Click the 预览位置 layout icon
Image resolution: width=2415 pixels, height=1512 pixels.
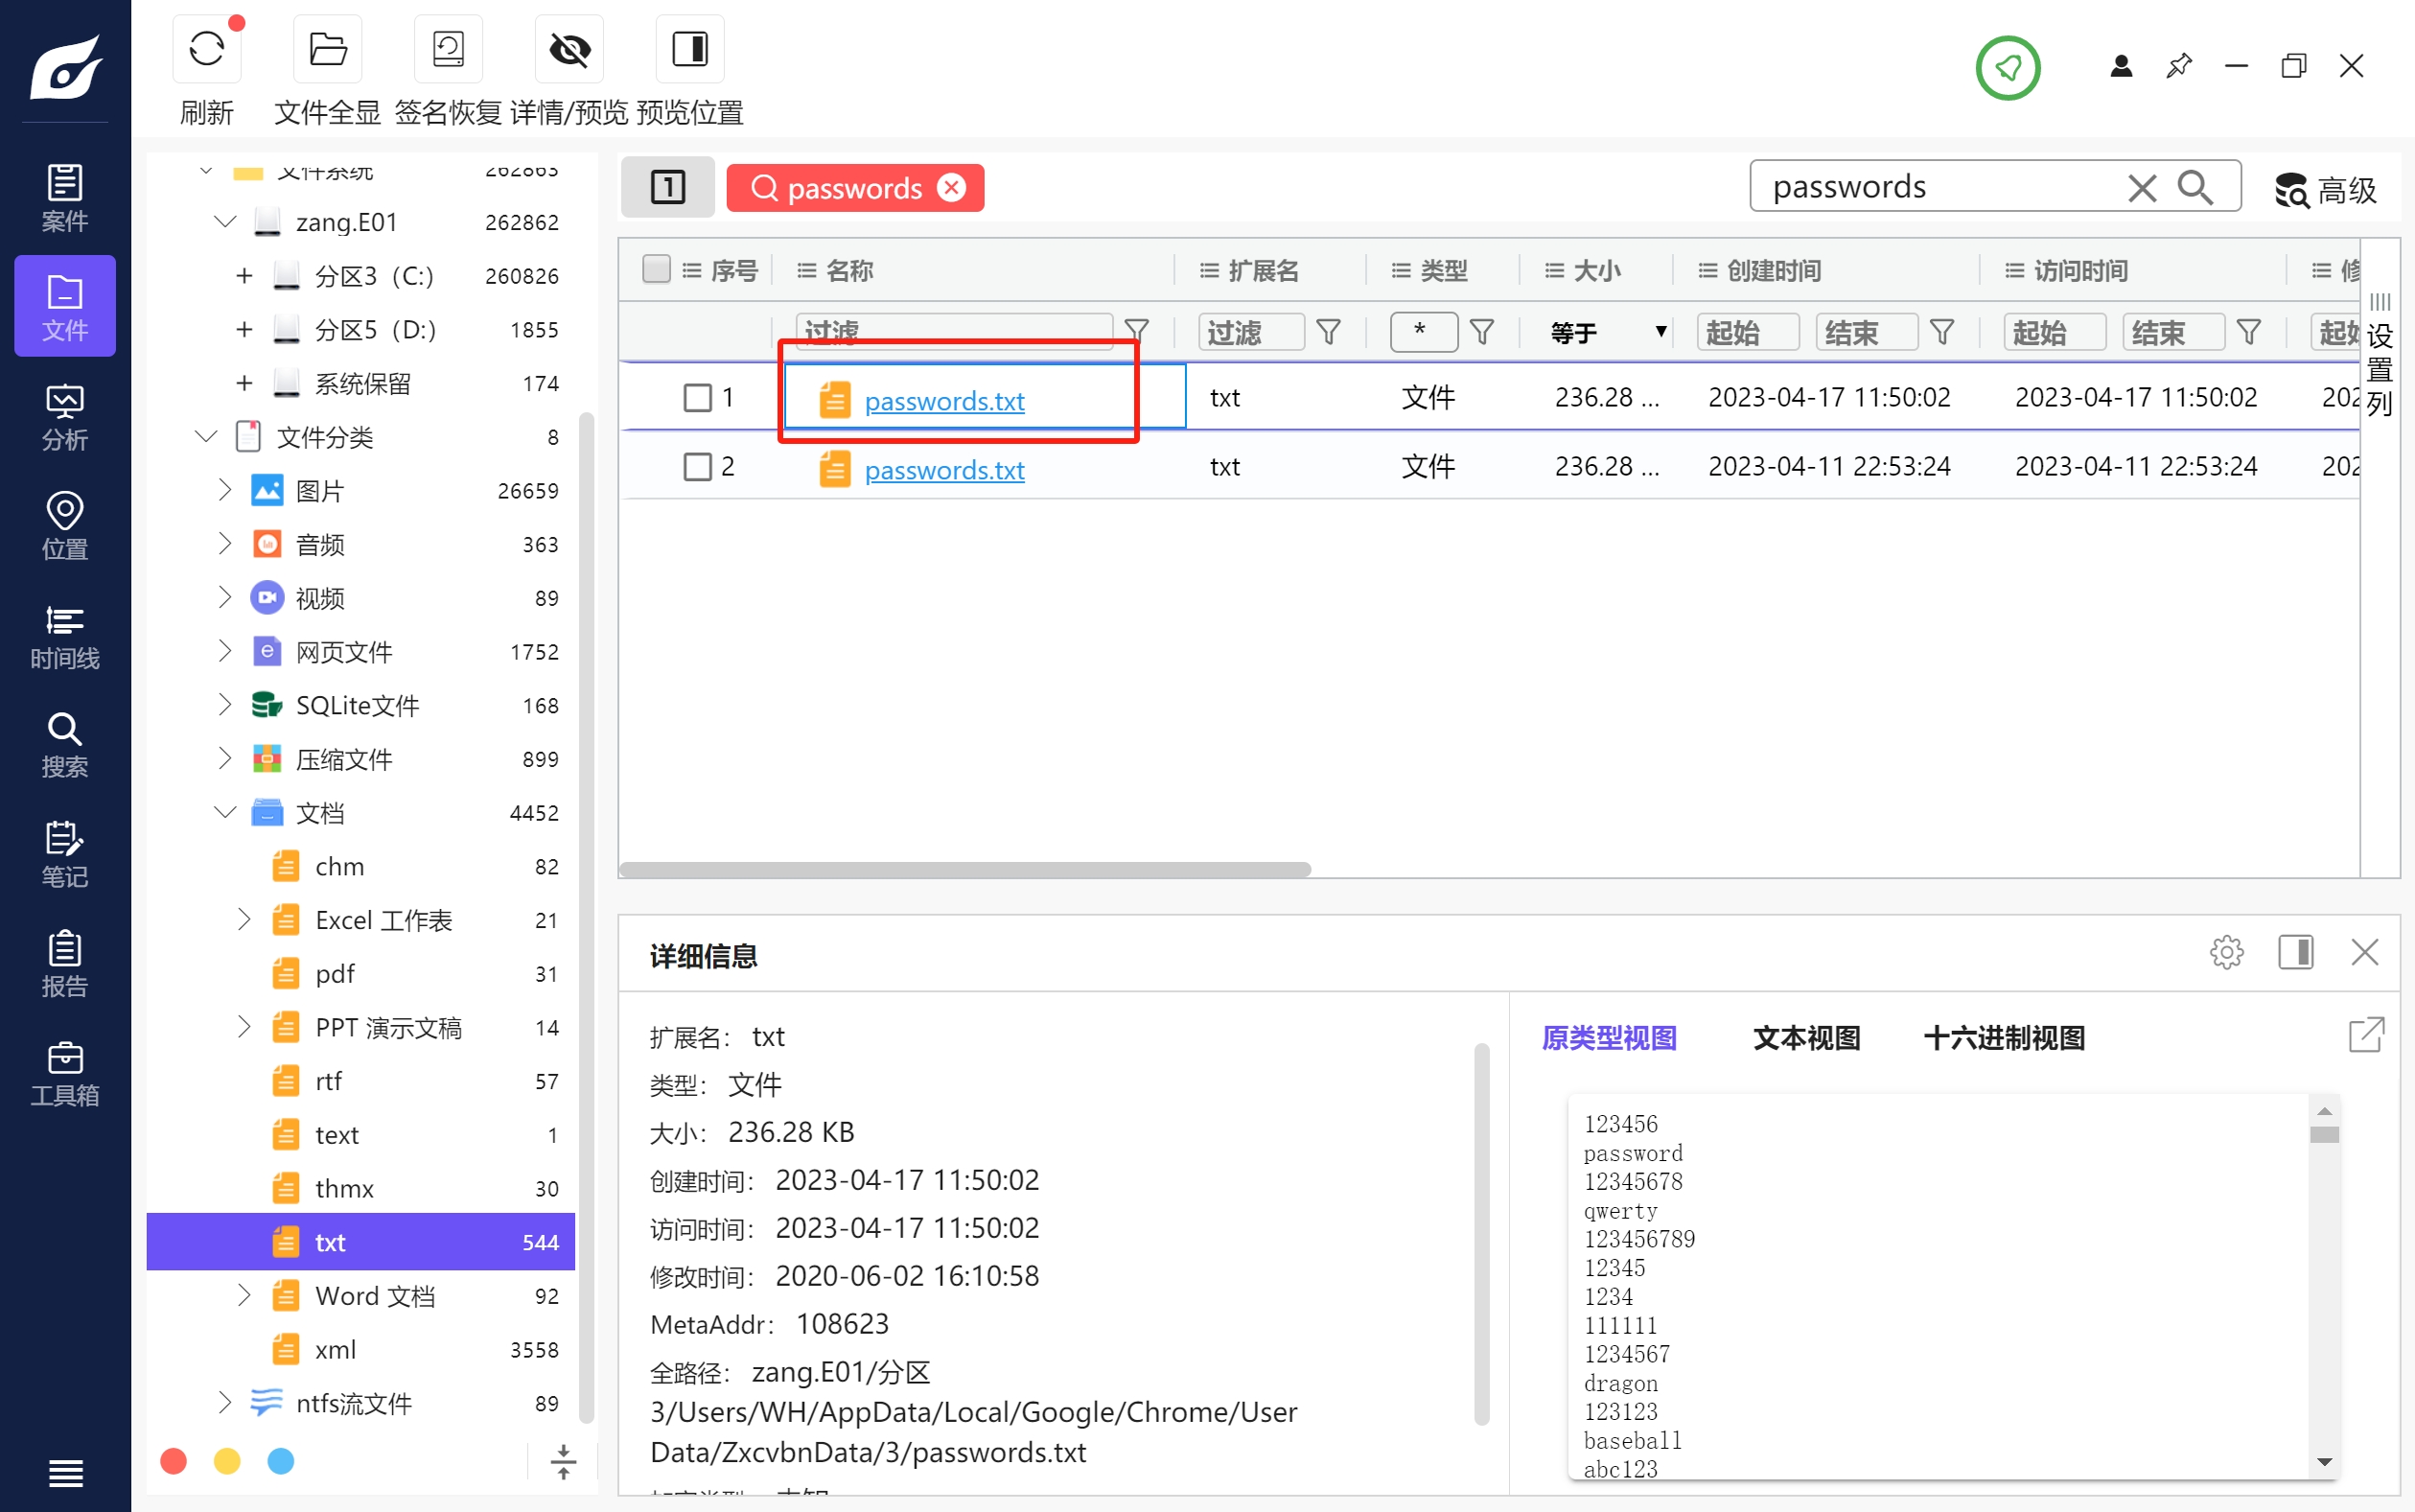point(689,49)
